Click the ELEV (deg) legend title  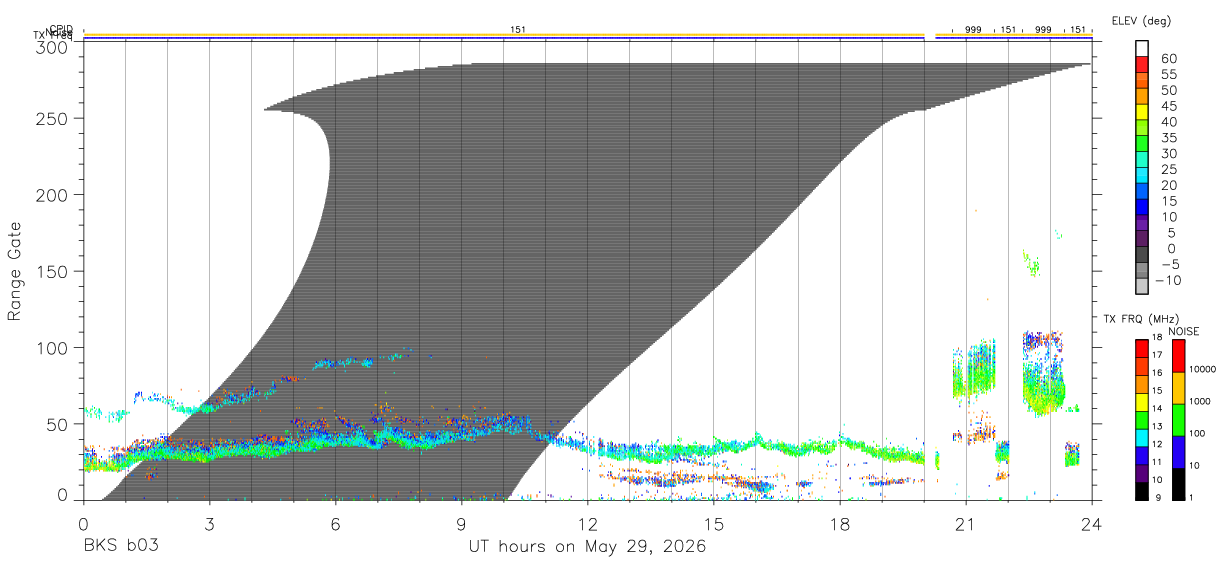1142,20
